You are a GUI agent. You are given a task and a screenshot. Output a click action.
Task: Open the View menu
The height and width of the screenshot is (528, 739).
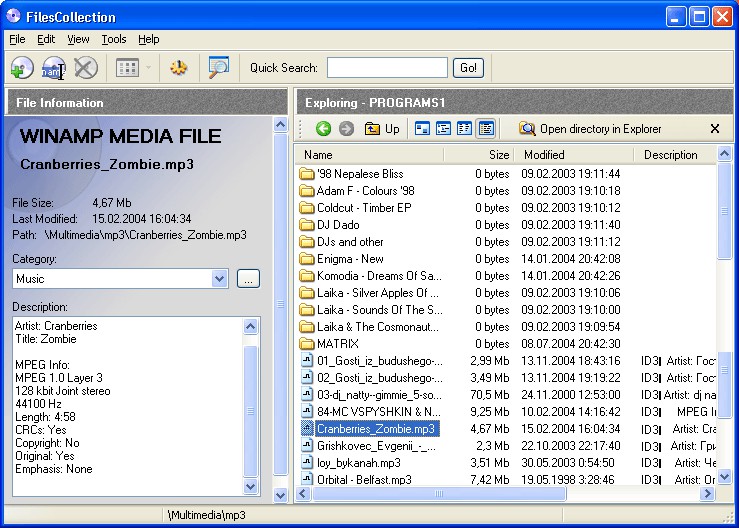point(78,39)
